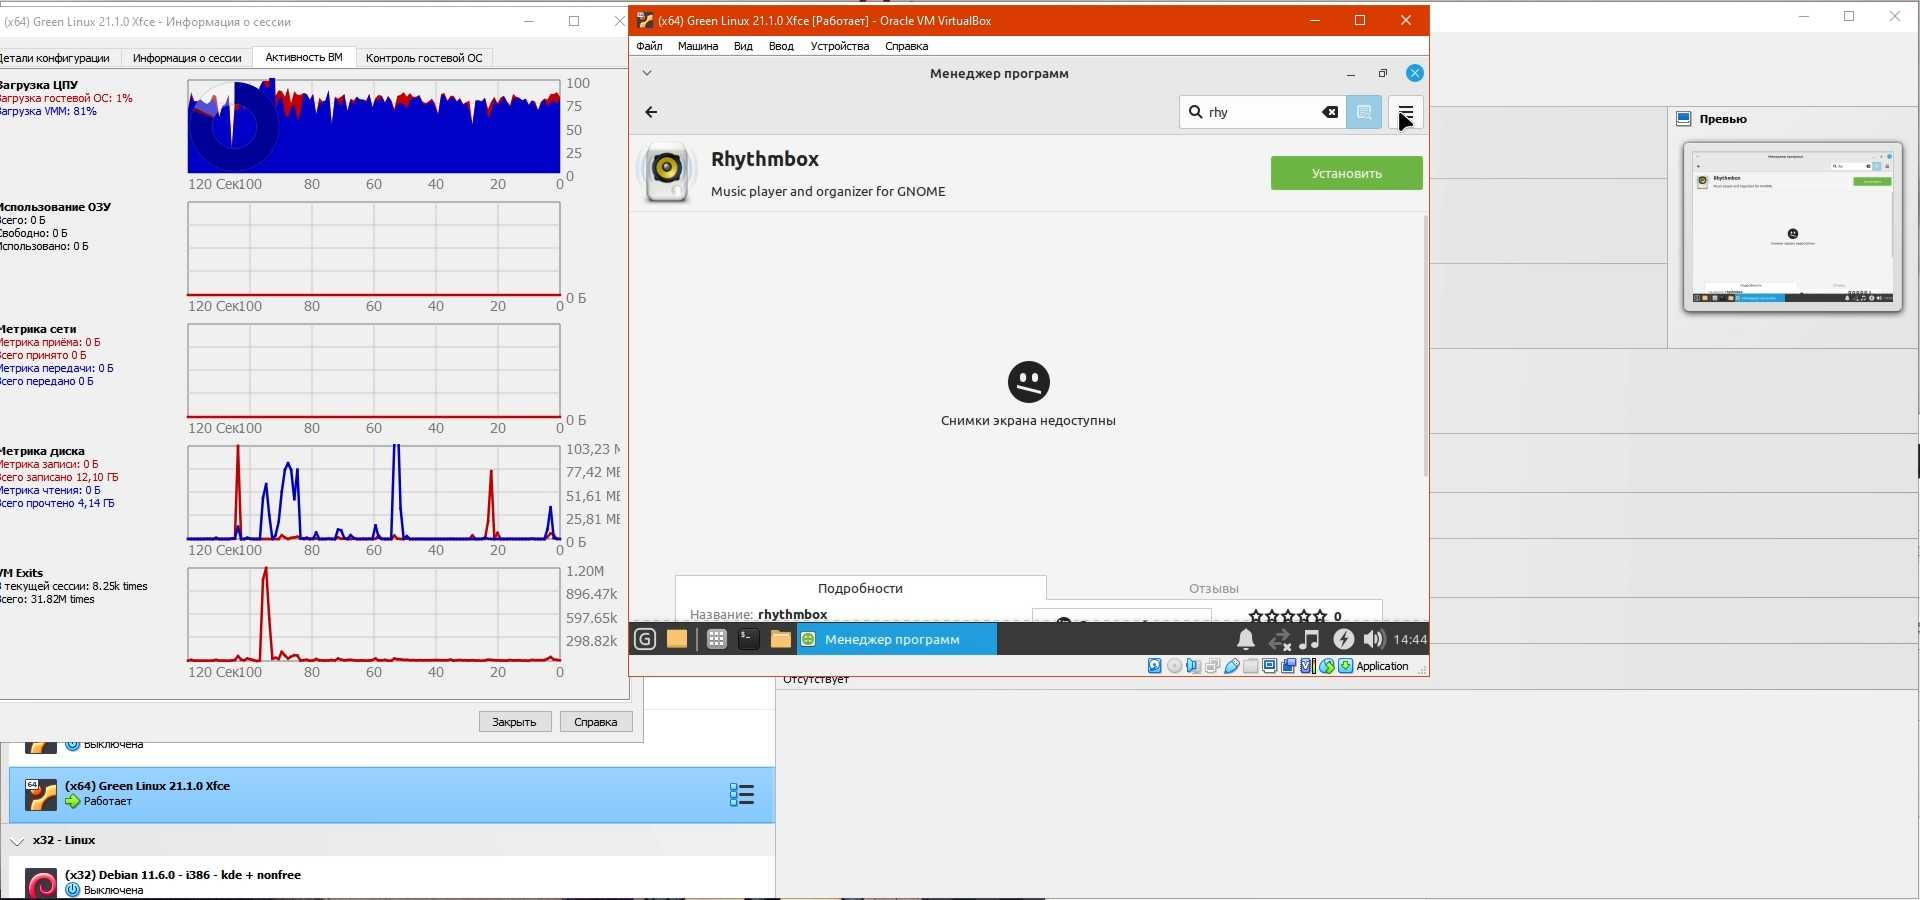Click the VM Exits chart

[x=374, y=615]
